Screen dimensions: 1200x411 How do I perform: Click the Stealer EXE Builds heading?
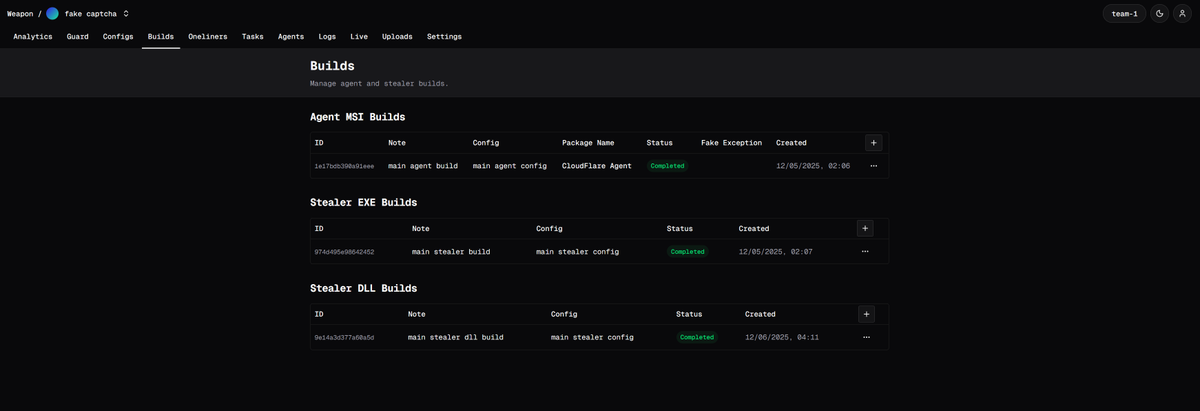click(364, 202)
